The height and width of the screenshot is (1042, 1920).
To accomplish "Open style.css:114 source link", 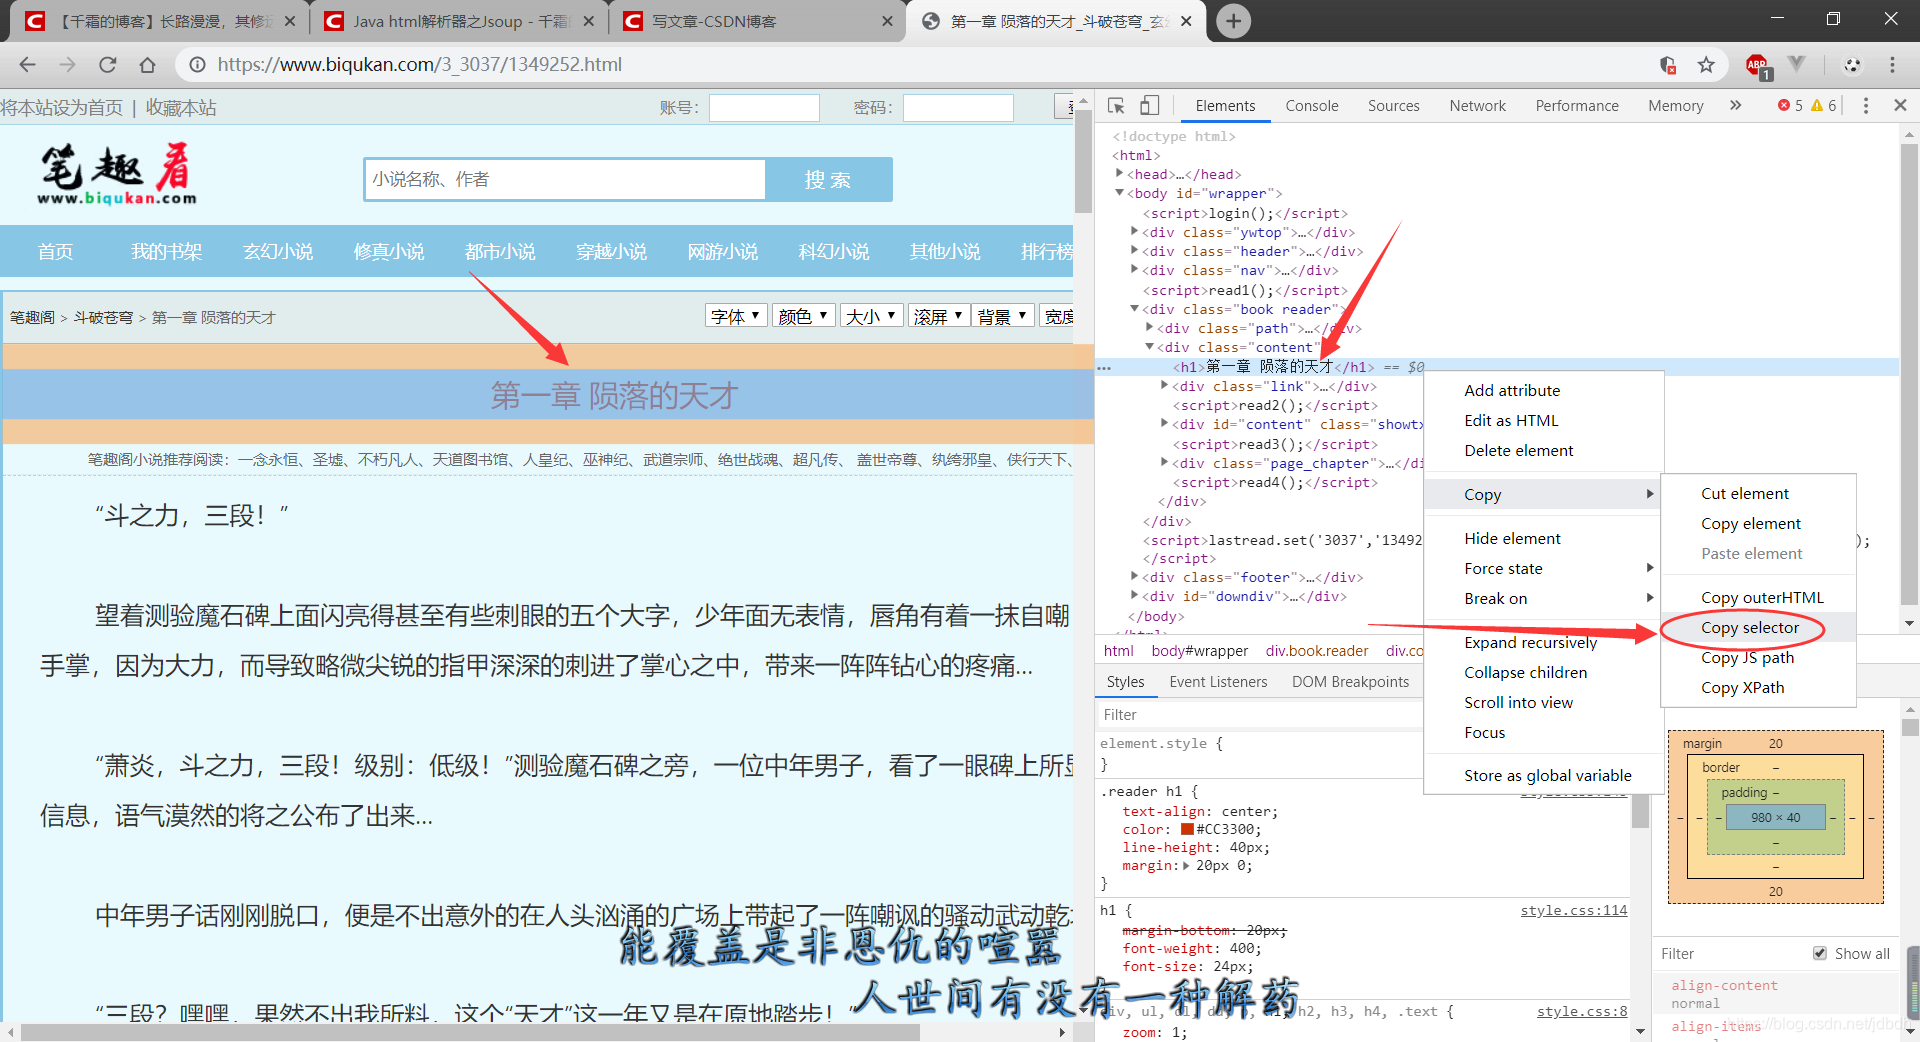I will coord(1573,910).
